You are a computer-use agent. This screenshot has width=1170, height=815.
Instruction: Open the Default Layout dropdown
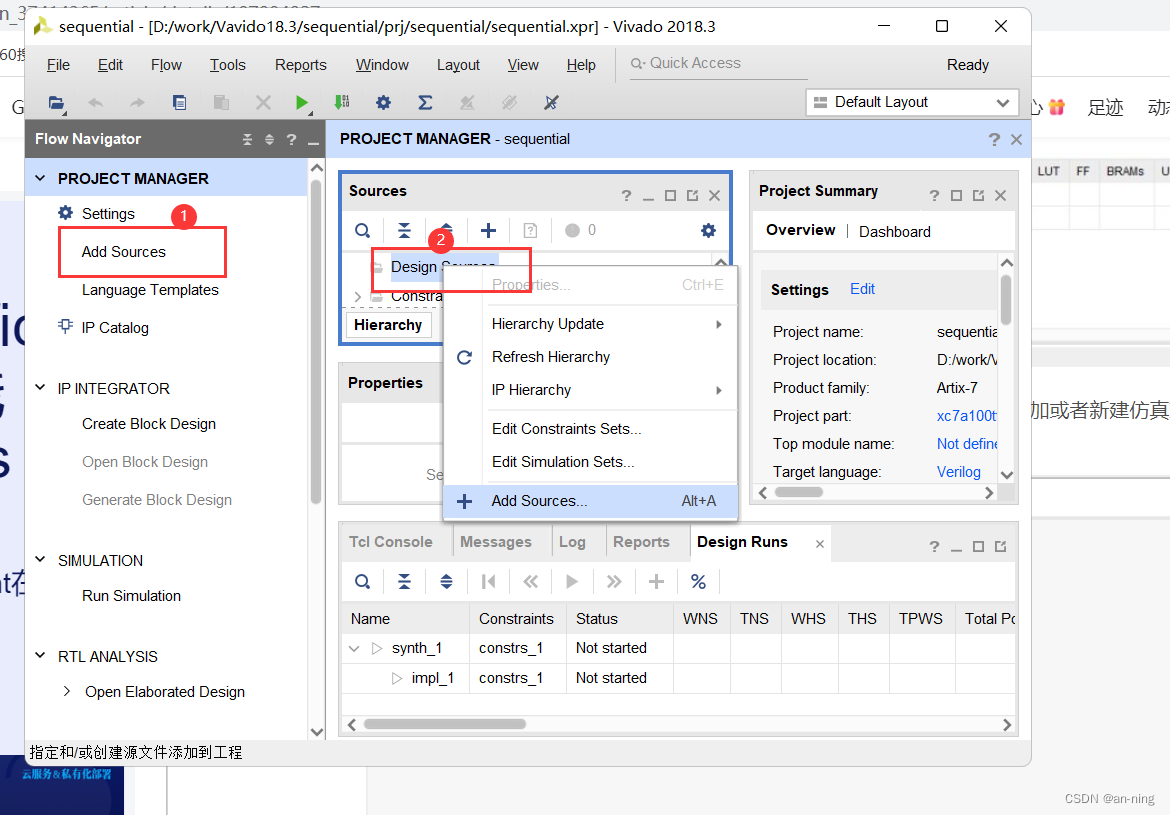912,102
